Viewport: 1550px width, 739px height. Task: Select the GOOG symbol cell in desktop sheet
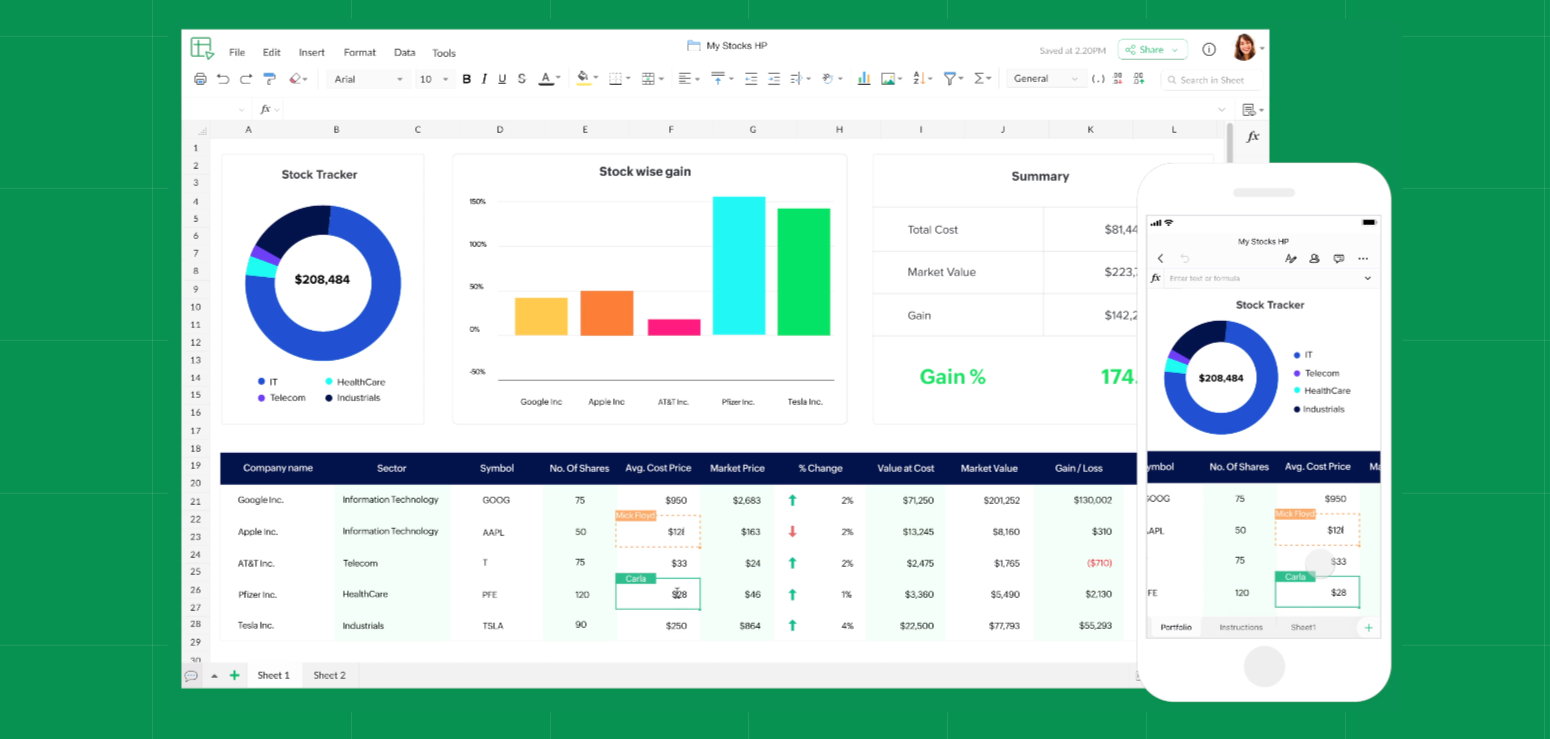click(x=496, y=500)
